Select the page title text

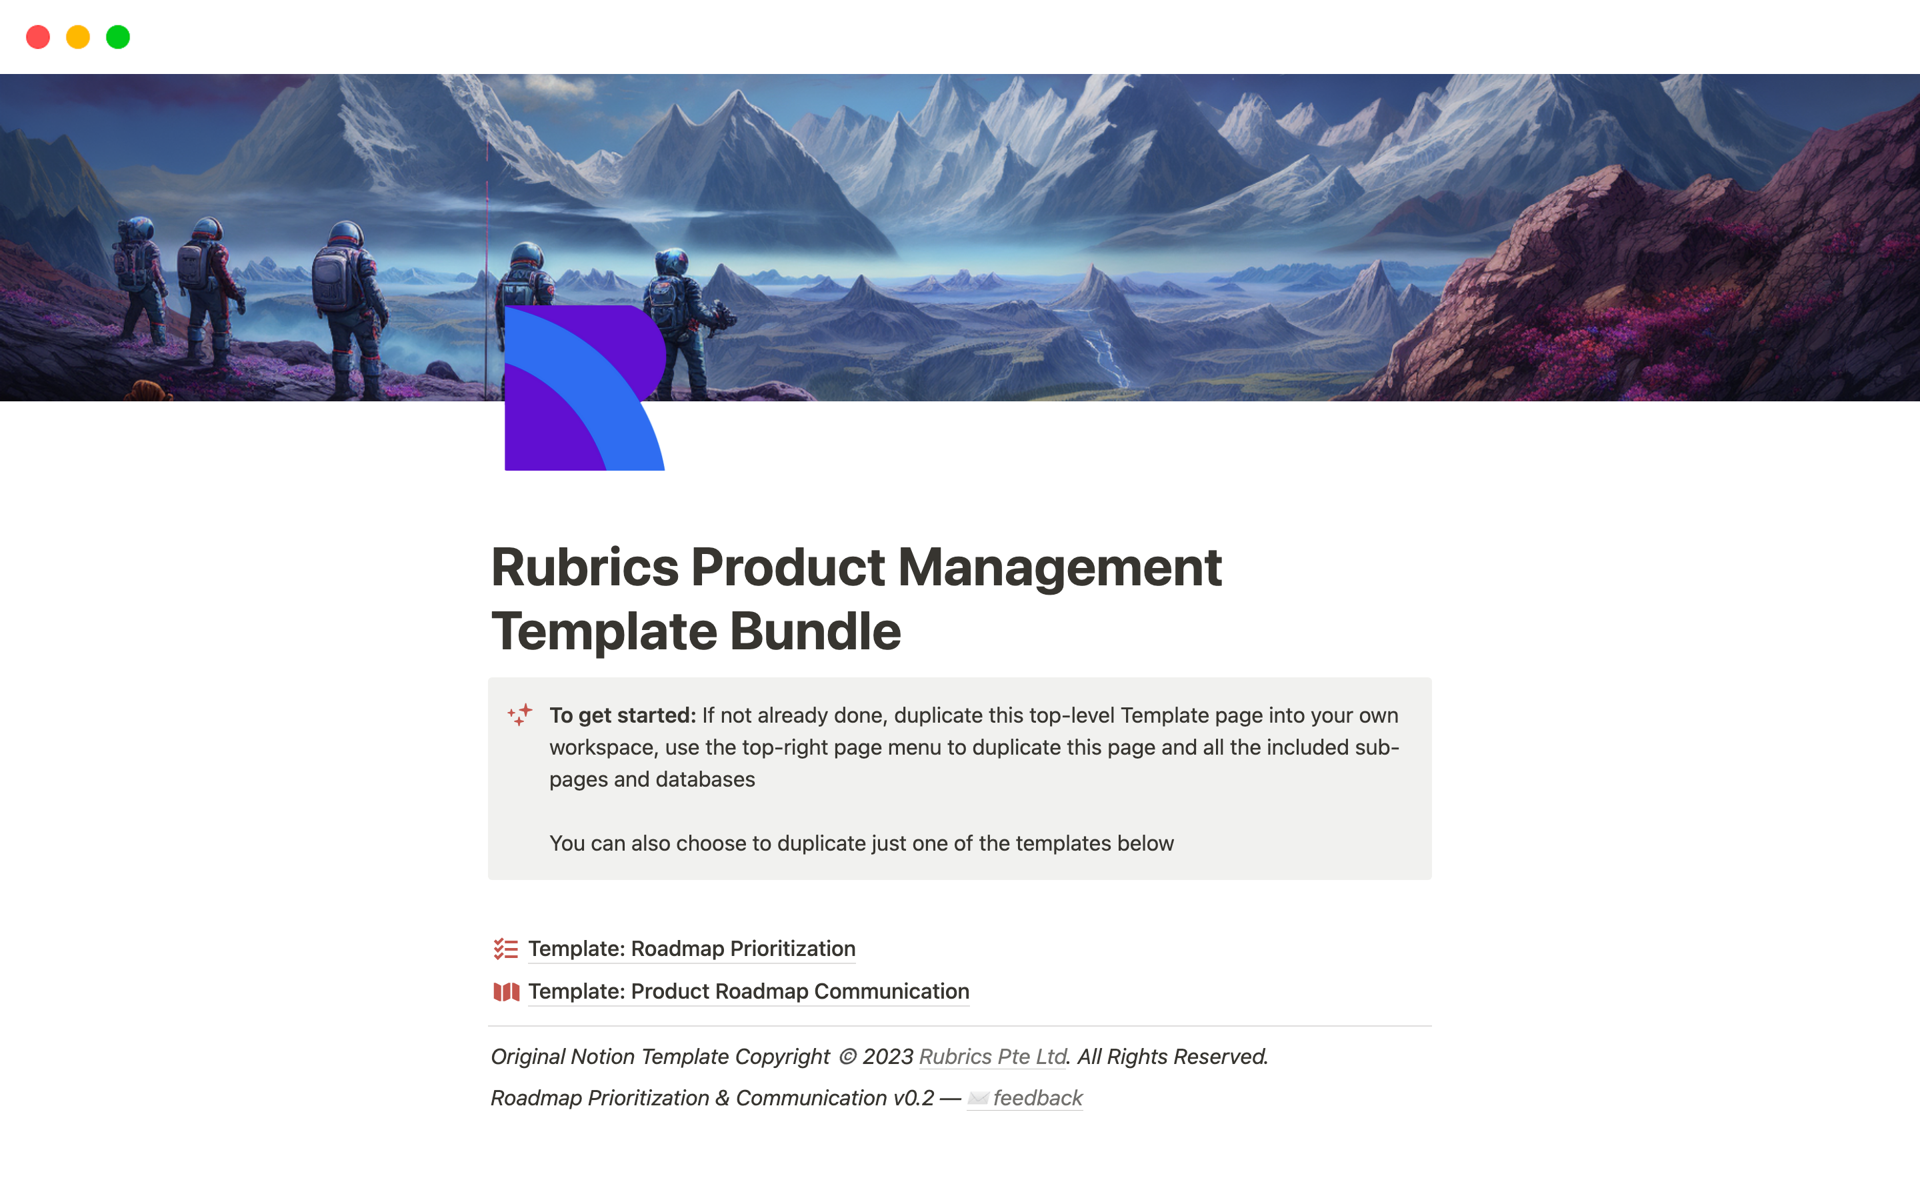coord(855,598)
